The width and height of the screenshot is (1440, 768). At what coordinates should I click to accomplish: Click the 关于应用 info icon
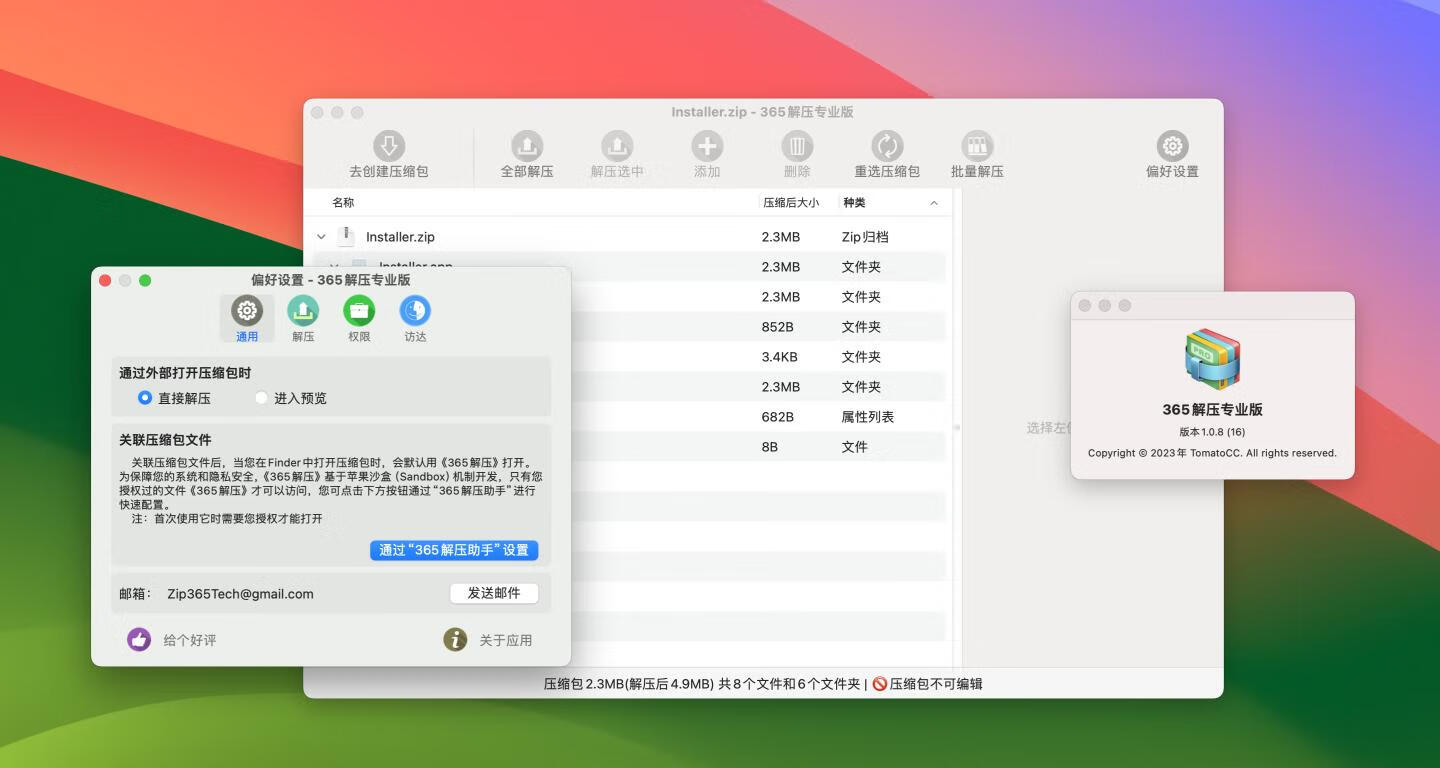pos(455,639)
